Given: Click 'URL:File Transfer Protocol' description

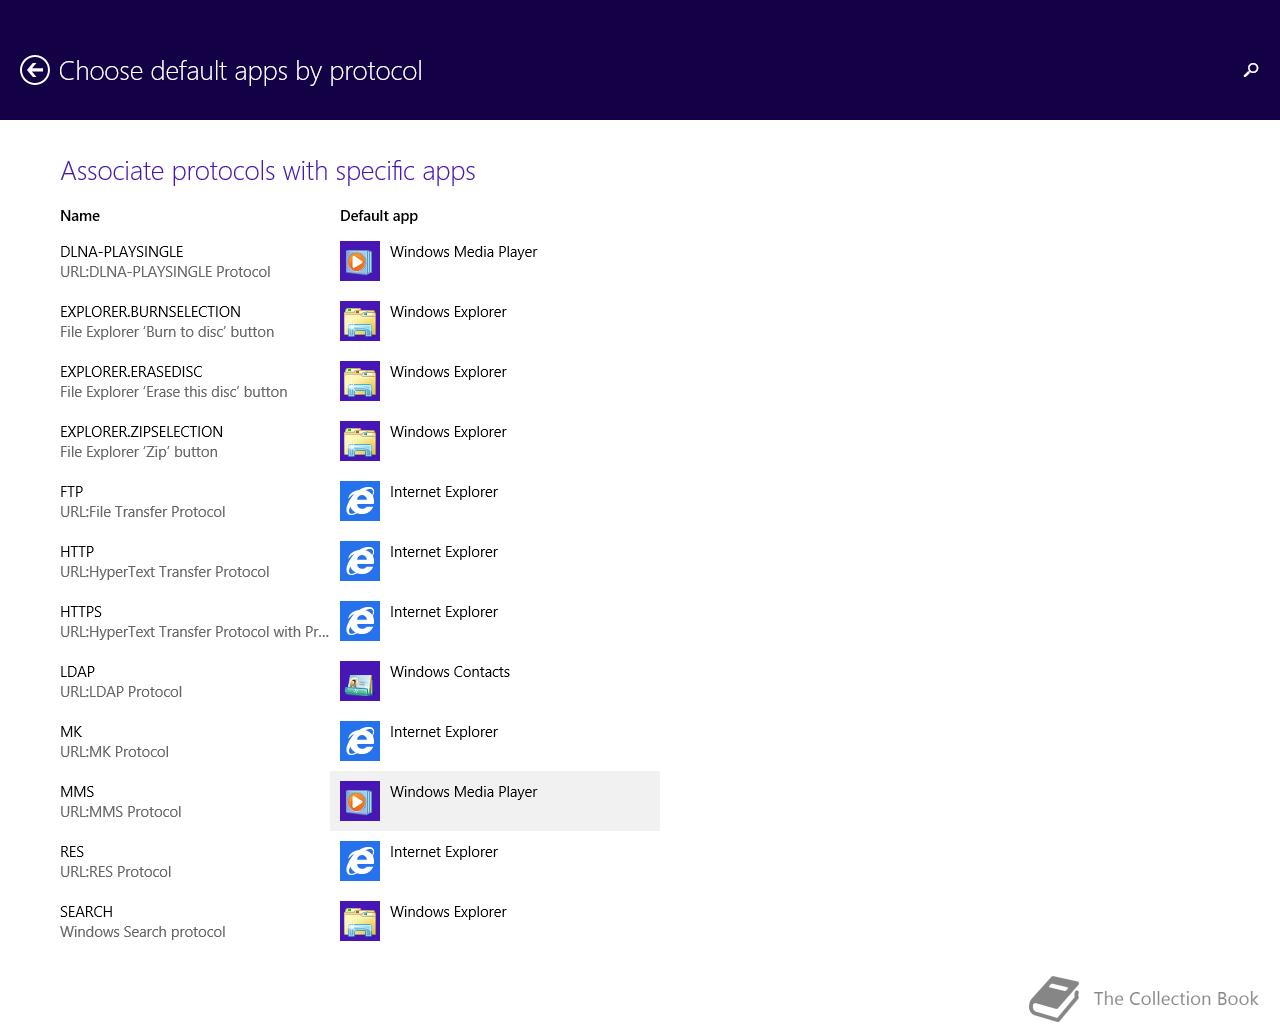Looking at the screenshot, I should (x=143, y=512).
